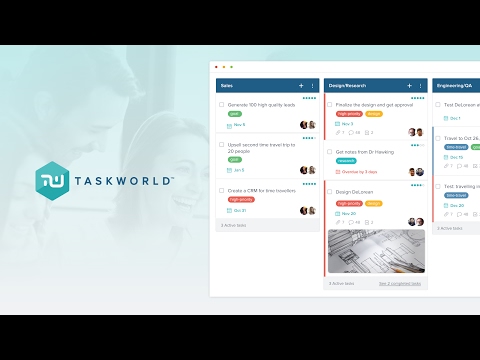Check off Generate 100 high quality leads

point(221,105)
